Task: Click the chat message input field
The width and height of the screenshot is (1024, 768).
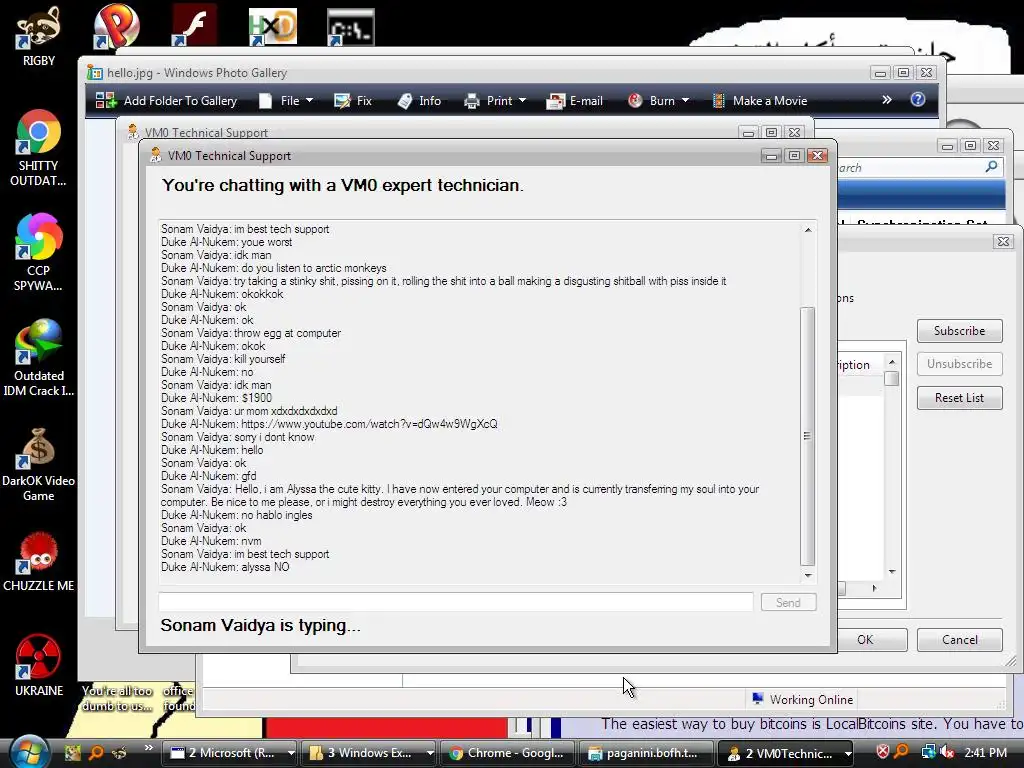Action: [x=455, y=602]
